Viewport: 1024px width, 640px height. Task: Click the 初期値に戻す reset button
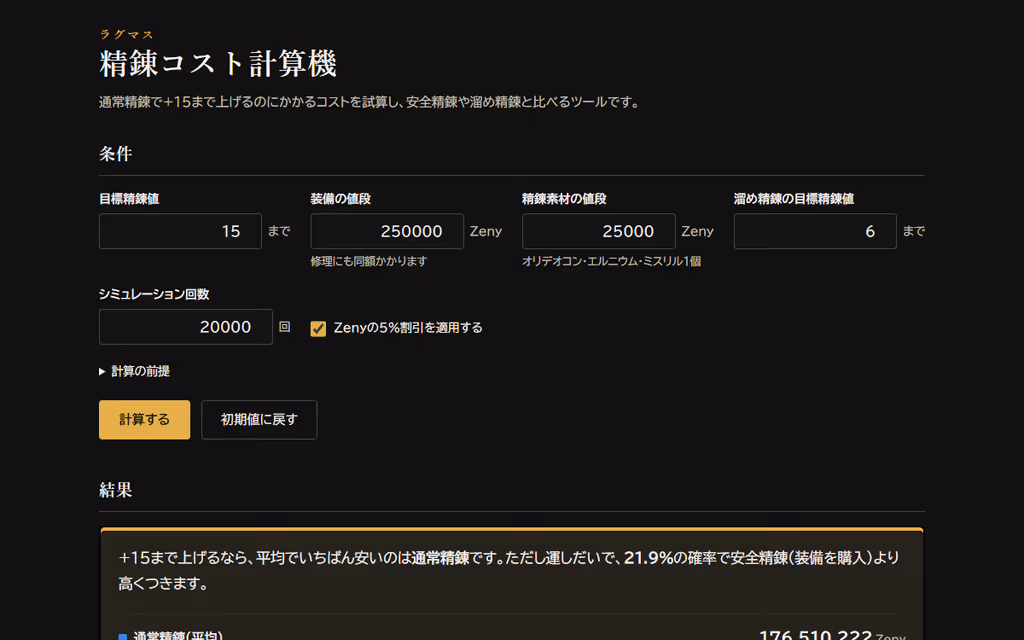pos(259,420)
